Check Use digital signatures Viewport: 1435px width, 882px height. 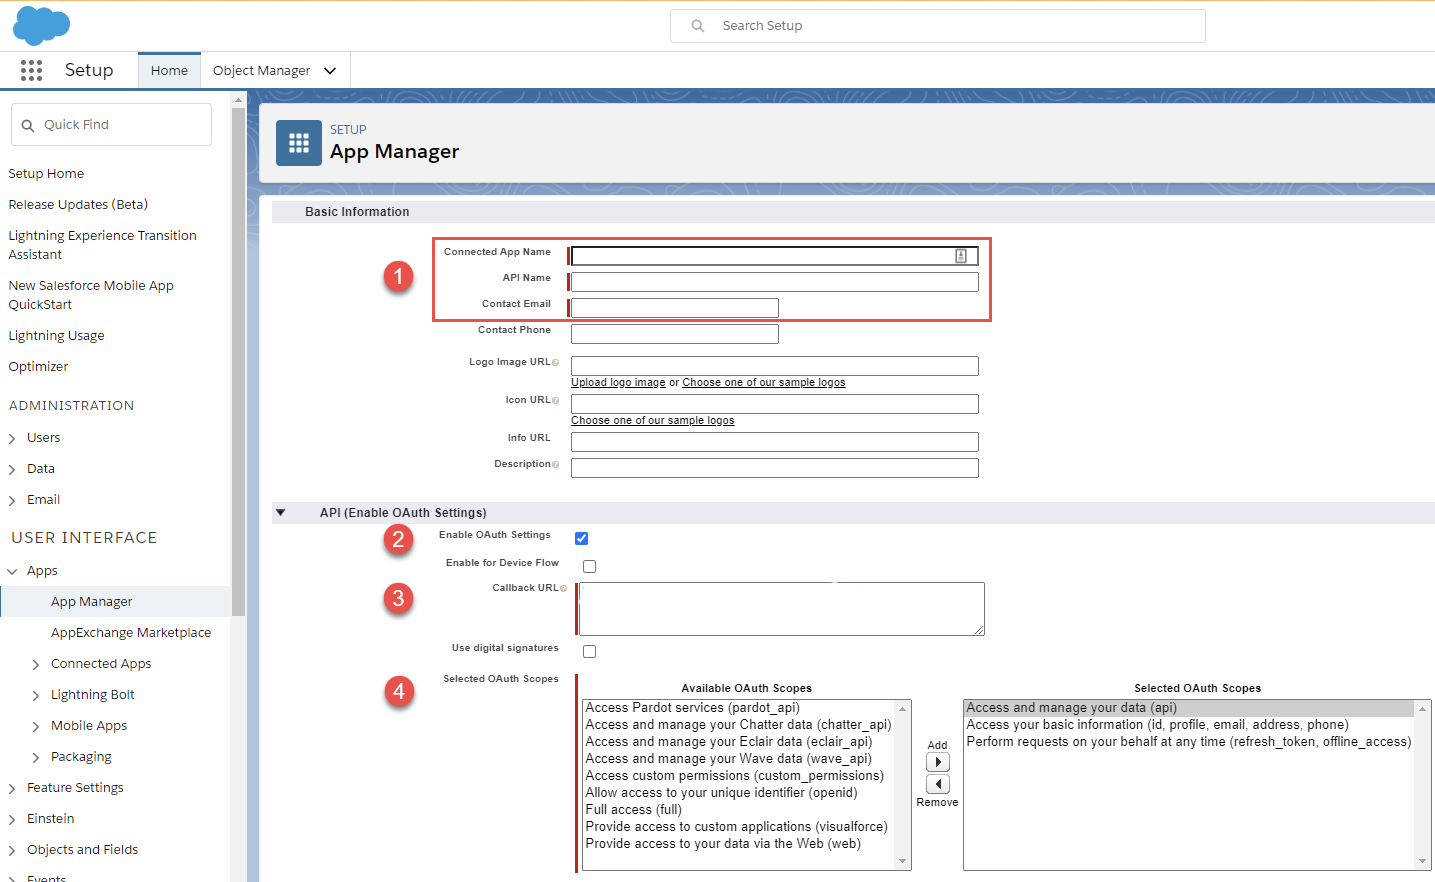589,652
